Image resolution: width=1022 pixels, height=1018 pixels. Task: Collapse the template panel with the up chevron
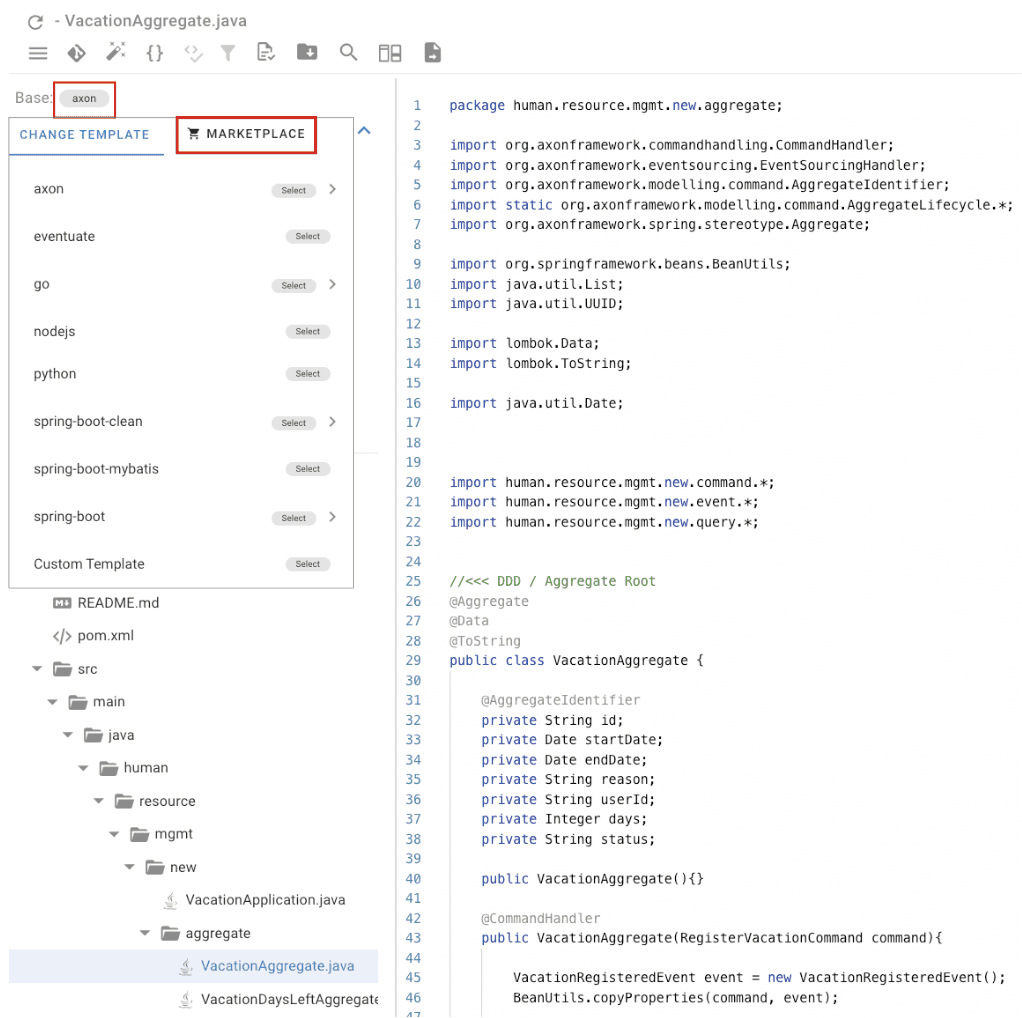click(x=364, y=131)
